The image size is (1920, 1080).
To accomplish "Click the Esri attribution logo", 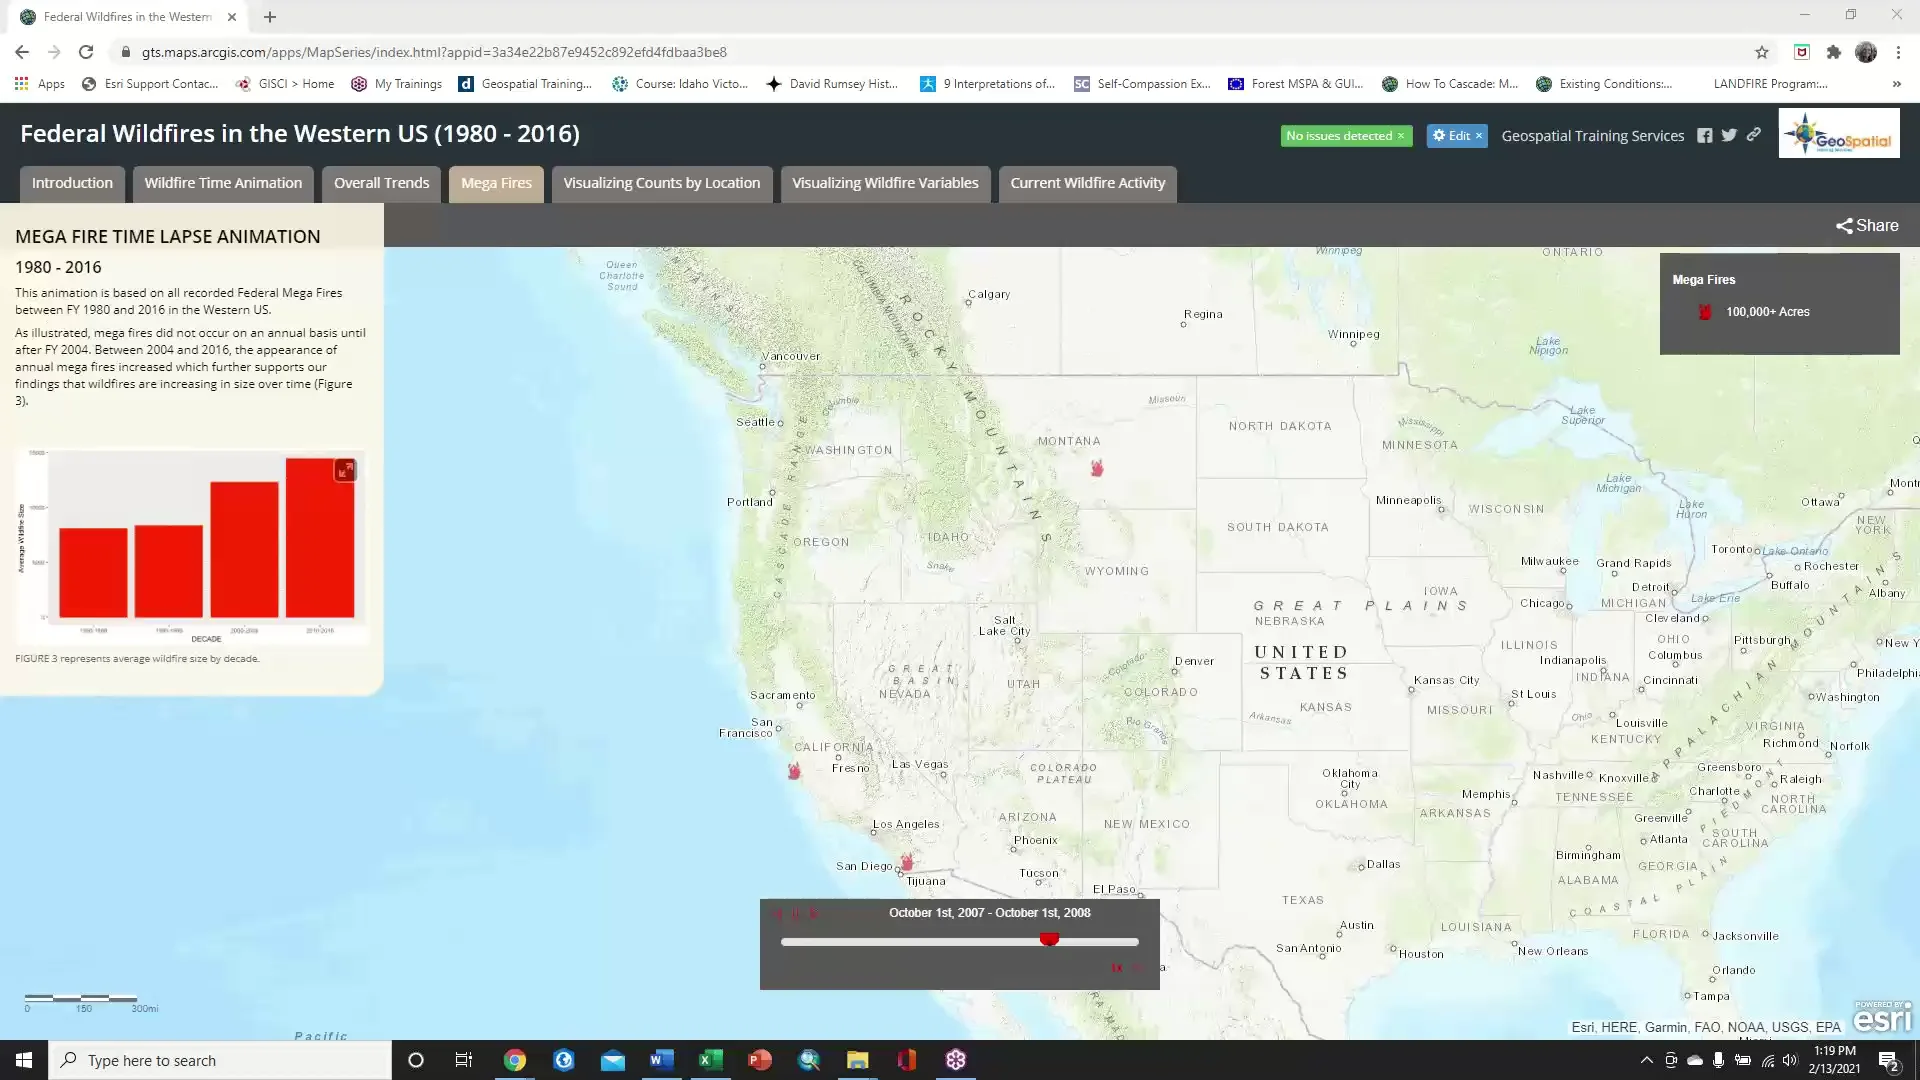I will click(1882, 1017).
